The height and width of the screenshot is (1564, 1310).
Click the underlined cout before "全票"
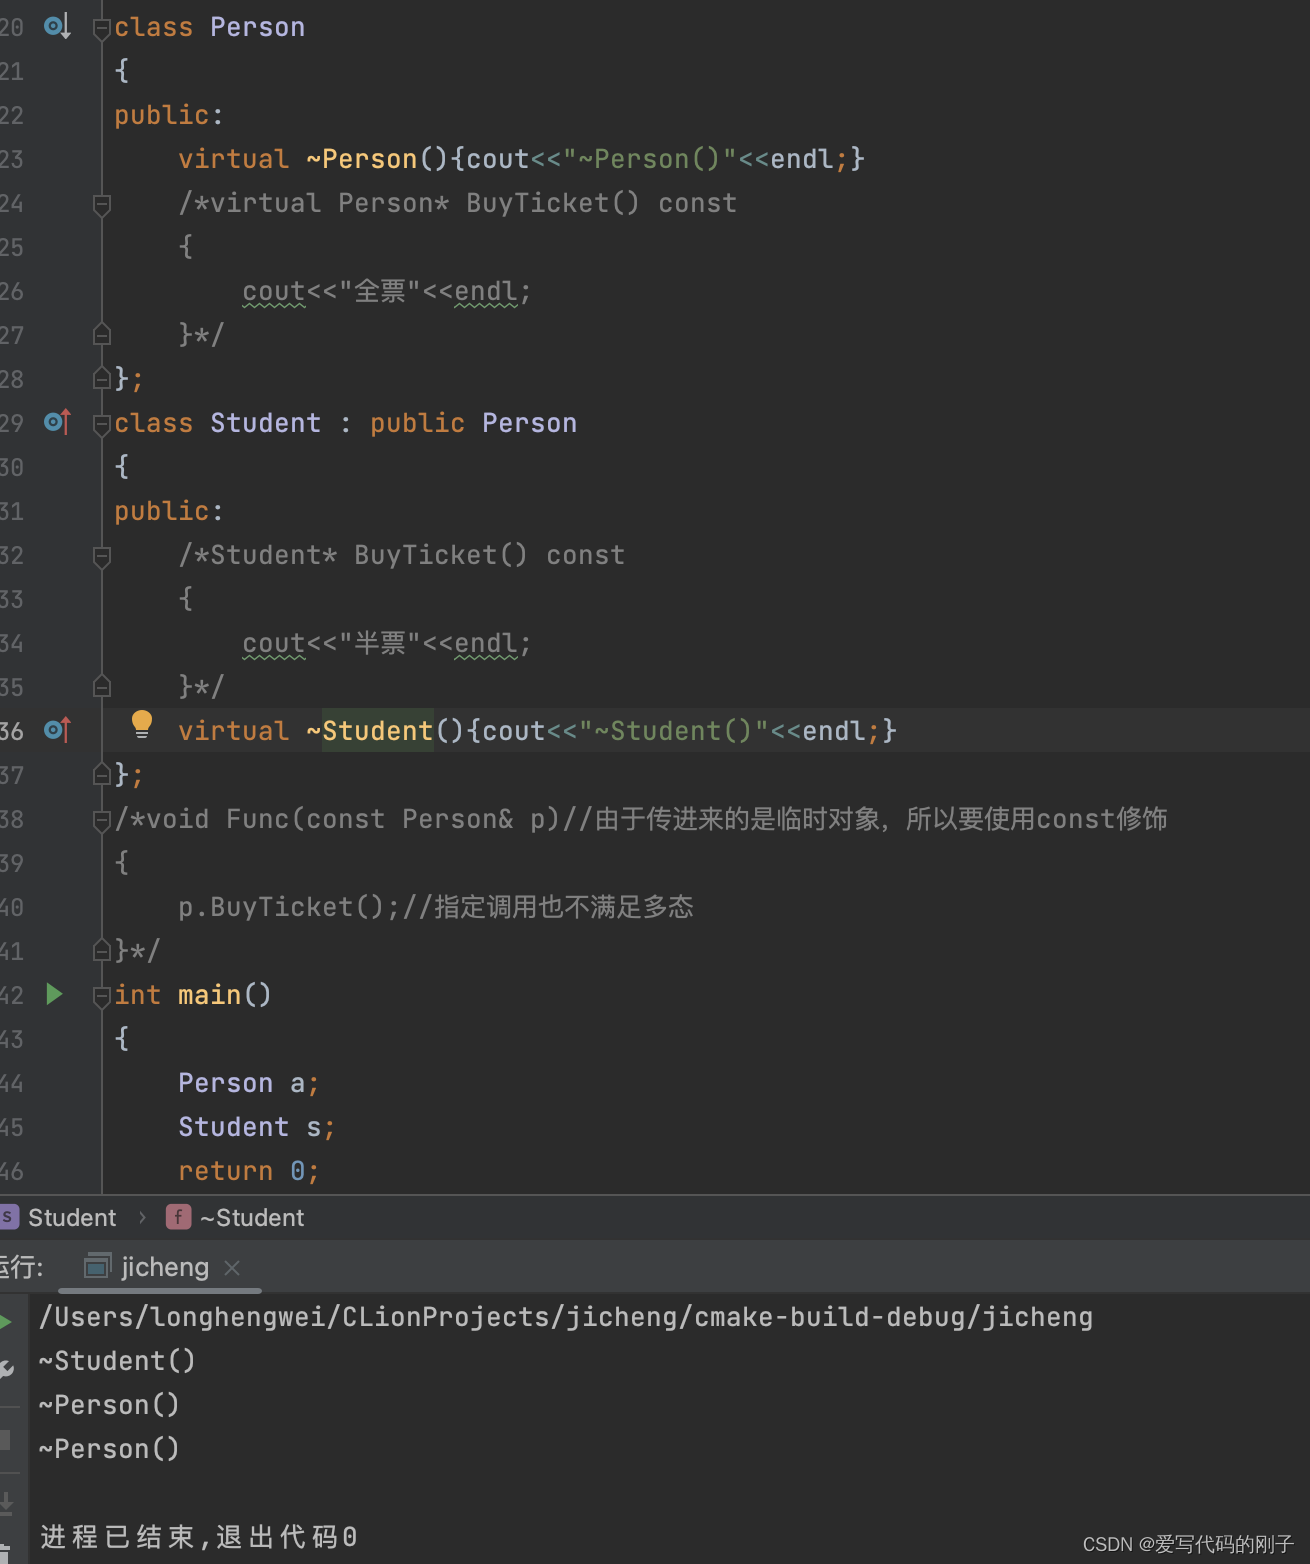(x=274, y=291)
